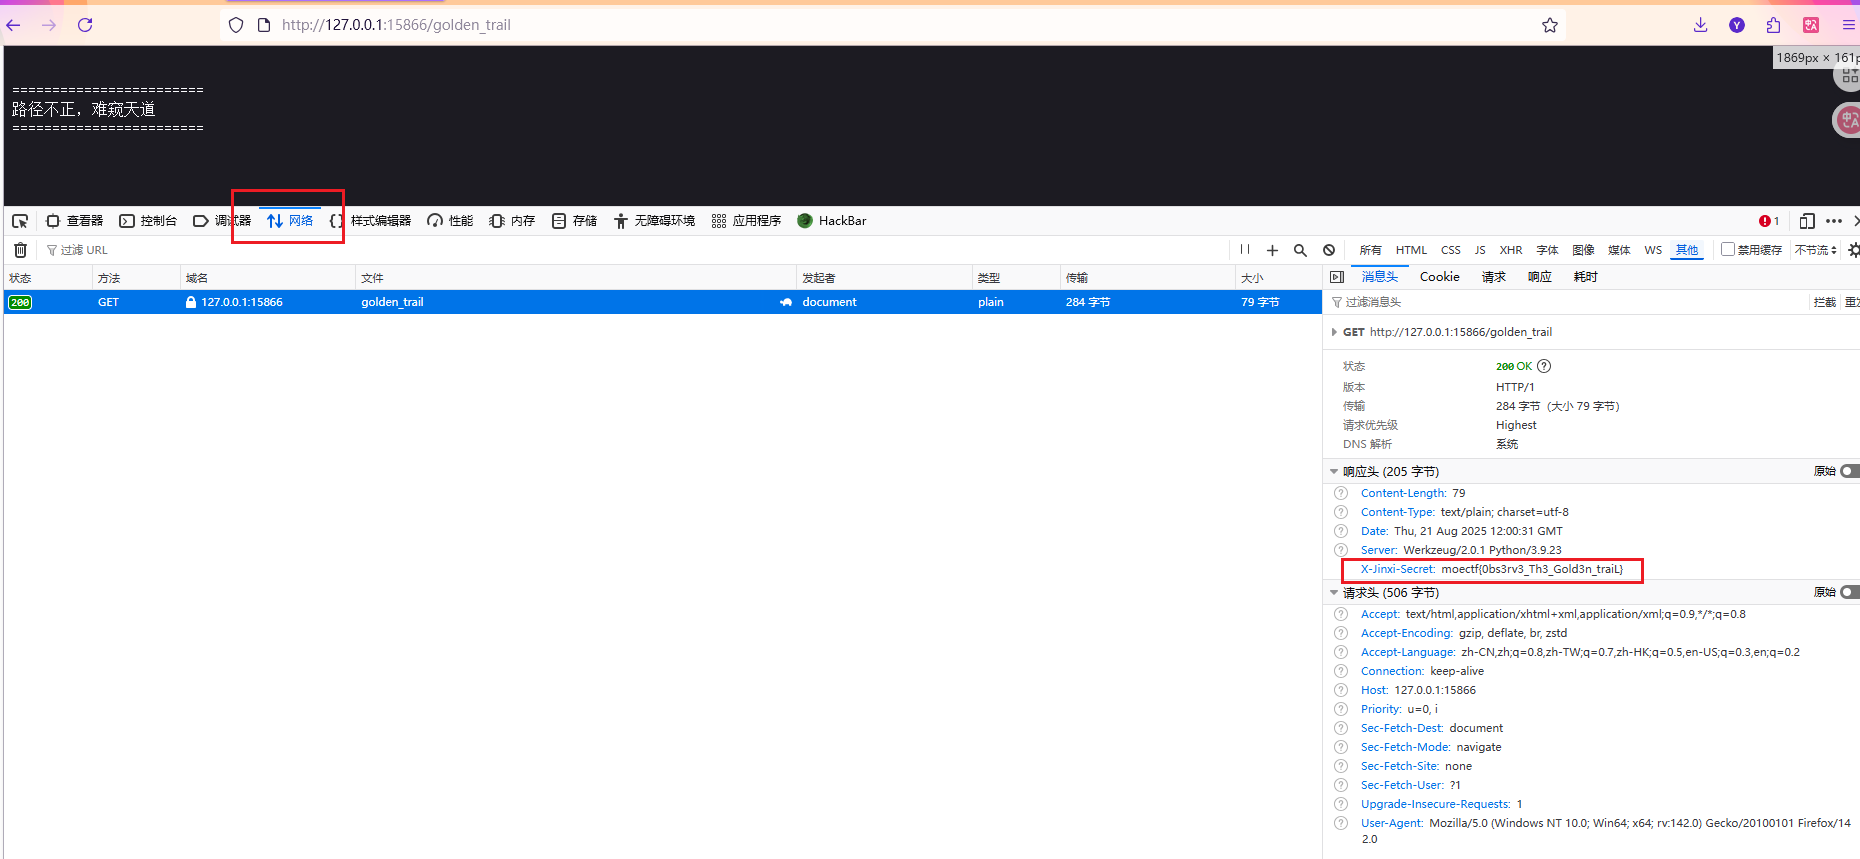Toggle raw view for 响应头 section
1860x859 pixels.
[x=1848, y=471]
